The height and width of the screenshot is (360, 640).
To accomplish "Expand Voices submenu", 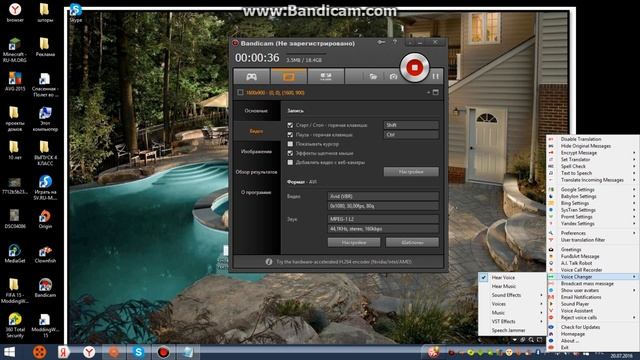I will 512,304.
